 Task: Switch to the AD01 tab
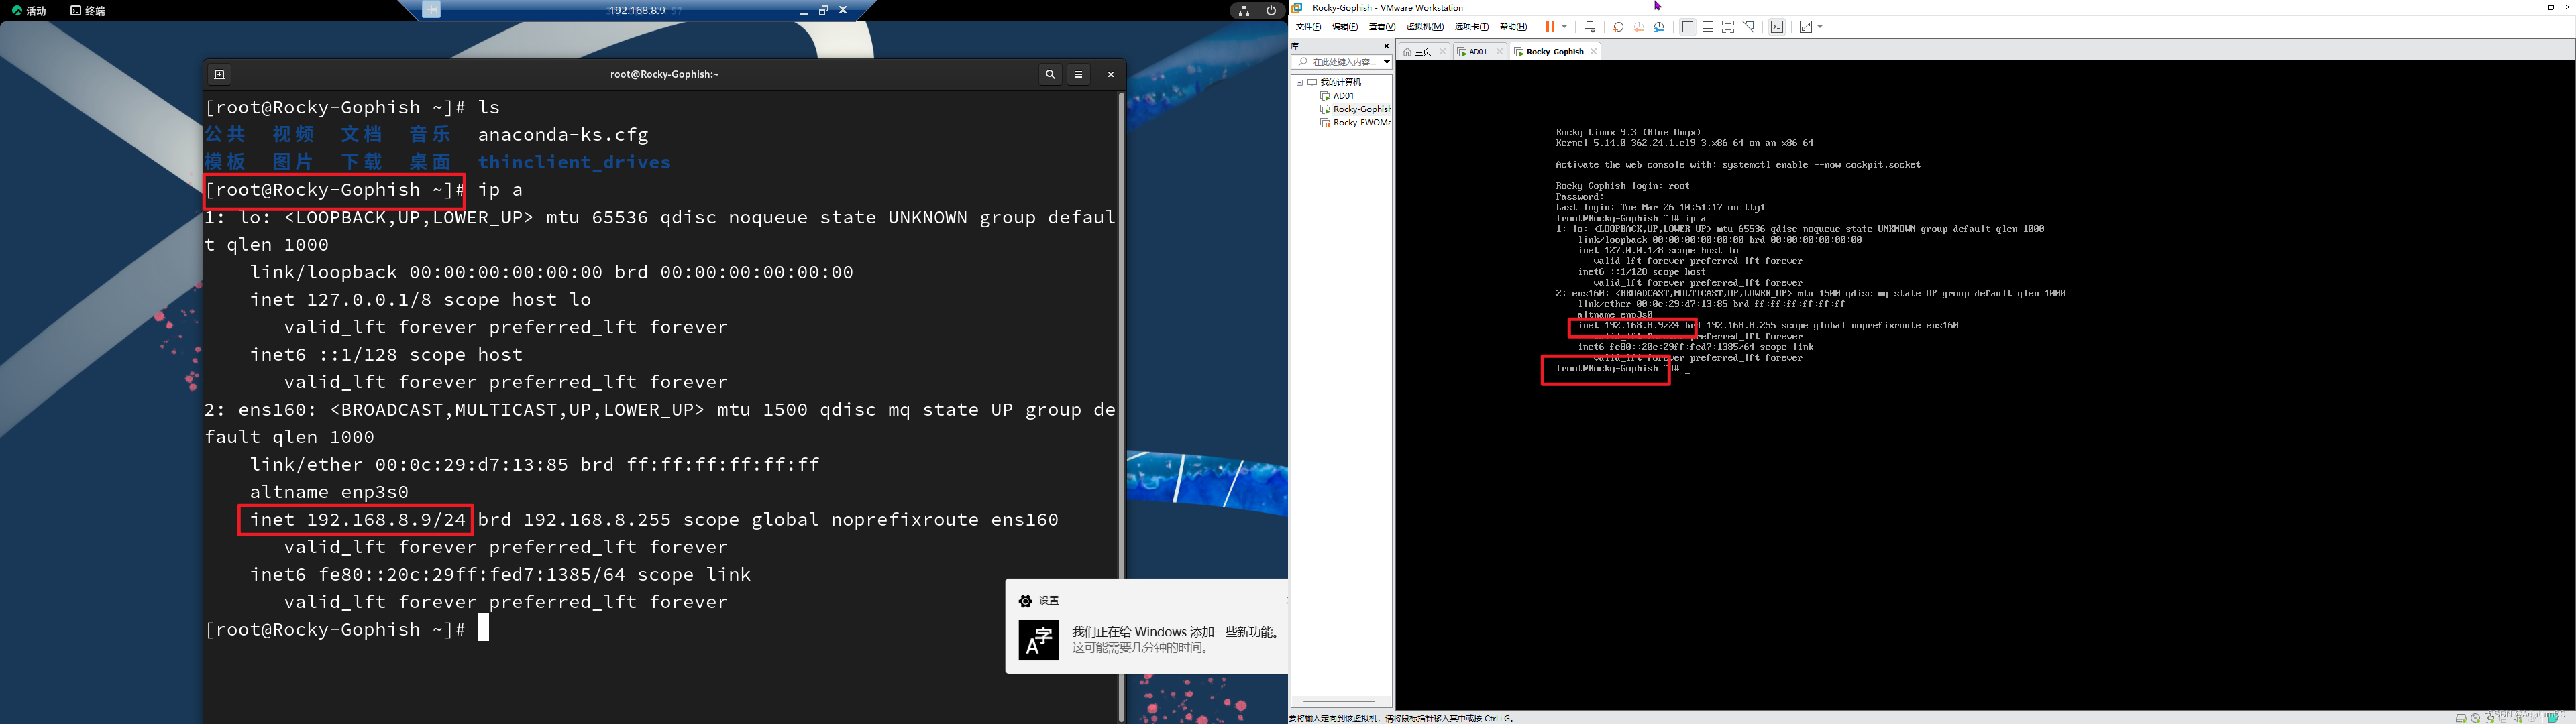1478,51
